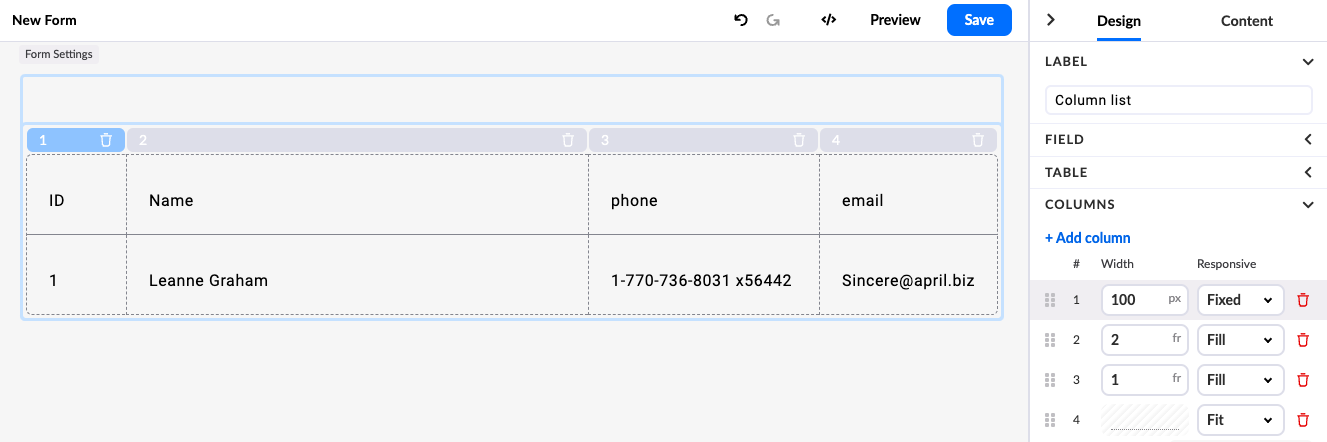1327x442 pixels.
Task: Expand the TABLE section
Action: [1308, 173]
